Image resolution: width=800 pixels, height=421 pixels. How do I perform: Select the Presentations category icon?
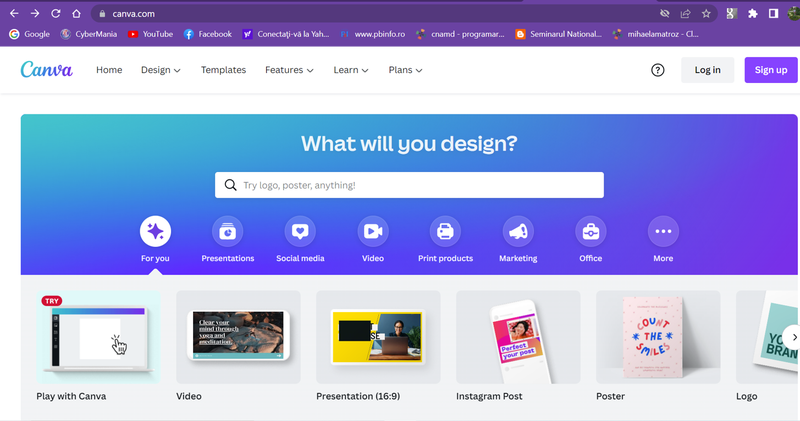[x=228, y=231]
